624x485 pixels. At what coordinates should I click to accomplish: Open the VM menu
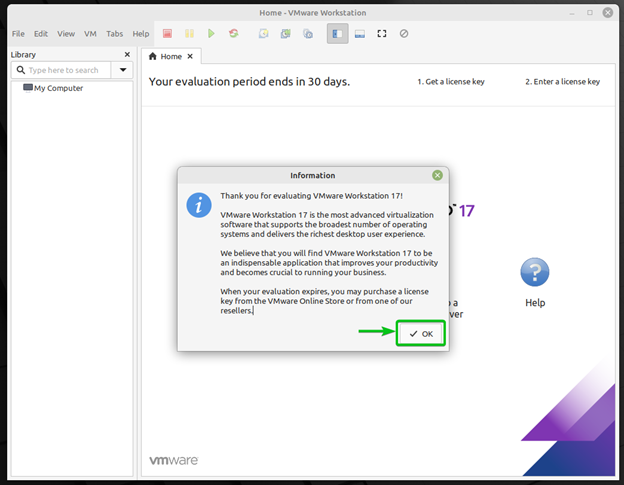click(x=90, y=34)
